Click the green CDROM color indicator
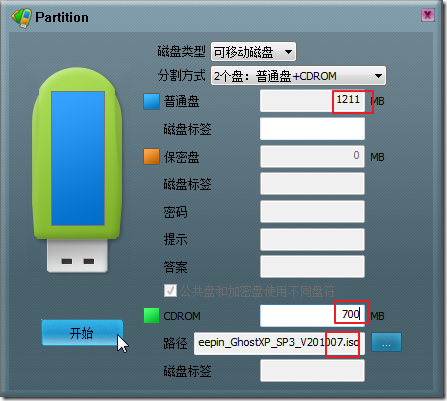447x401 pixels. pyautogui.click(x=151, y=316)
